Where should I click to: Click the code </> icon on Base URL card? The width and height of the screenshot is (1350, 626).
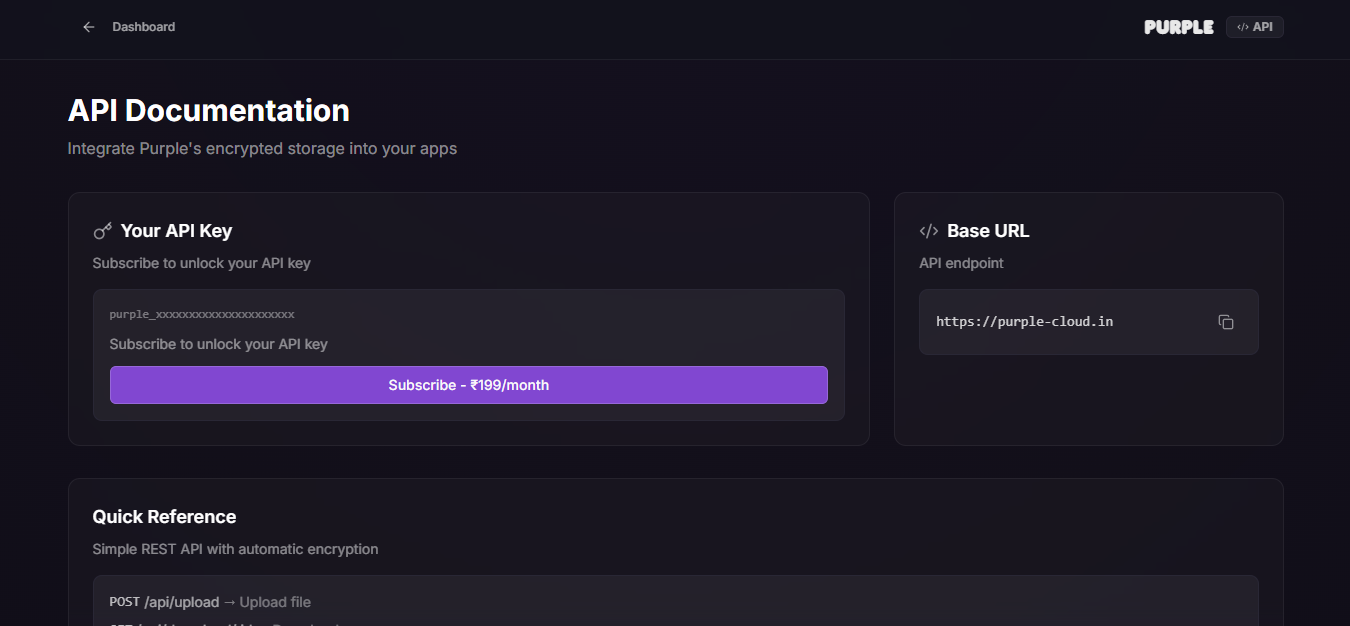(928, 230)
